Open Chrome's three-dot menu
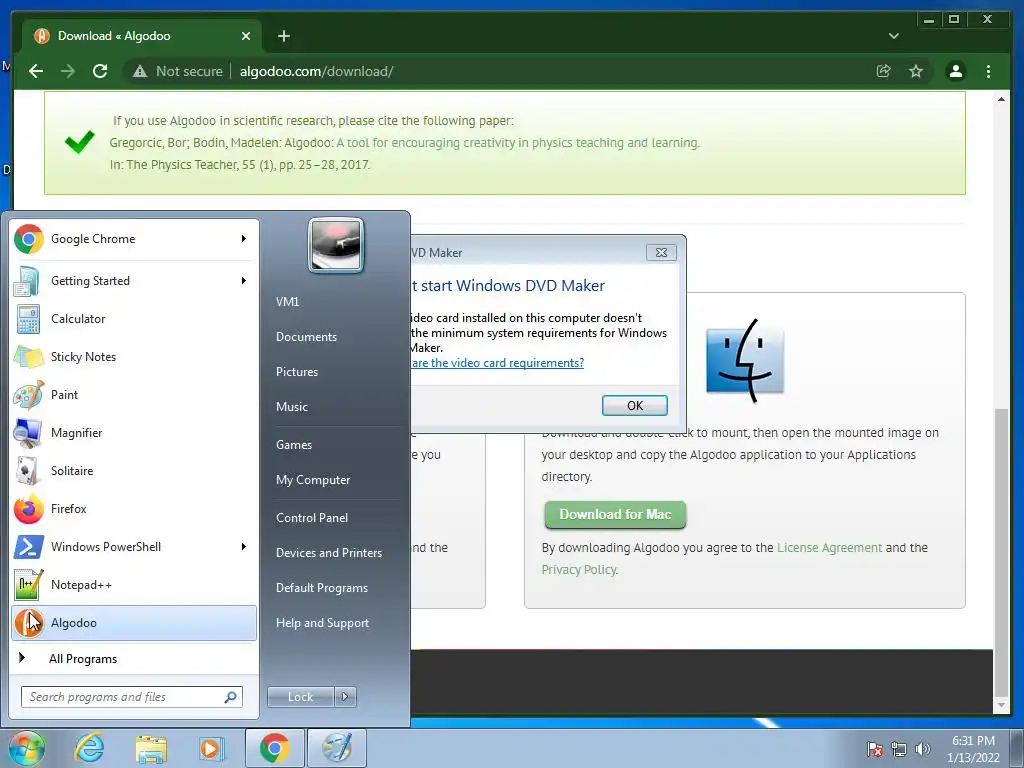 [988, 71]
